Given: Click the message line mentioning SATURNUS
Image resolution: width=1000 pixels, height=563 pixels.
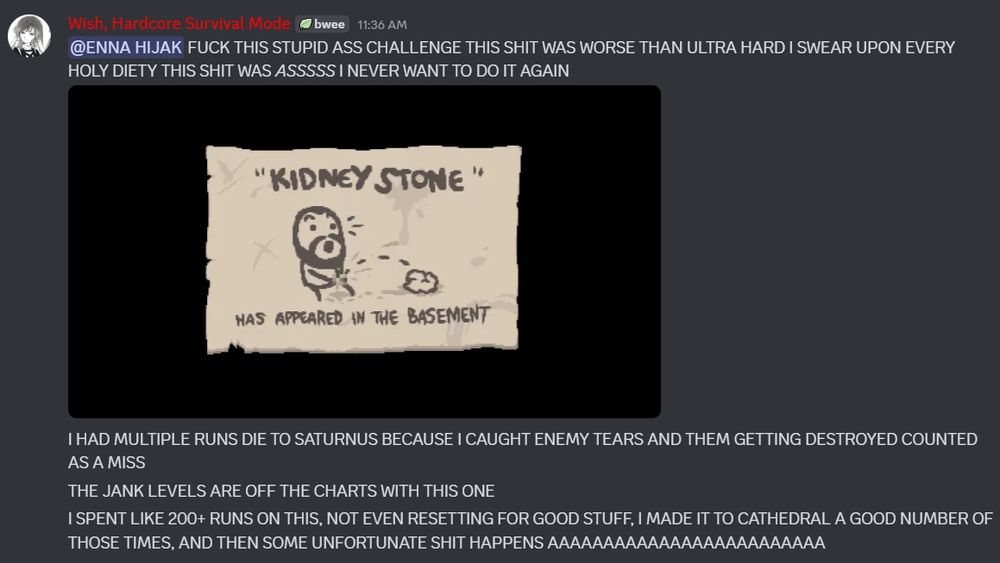Looking at the screenshot, I should click(522, 439).
